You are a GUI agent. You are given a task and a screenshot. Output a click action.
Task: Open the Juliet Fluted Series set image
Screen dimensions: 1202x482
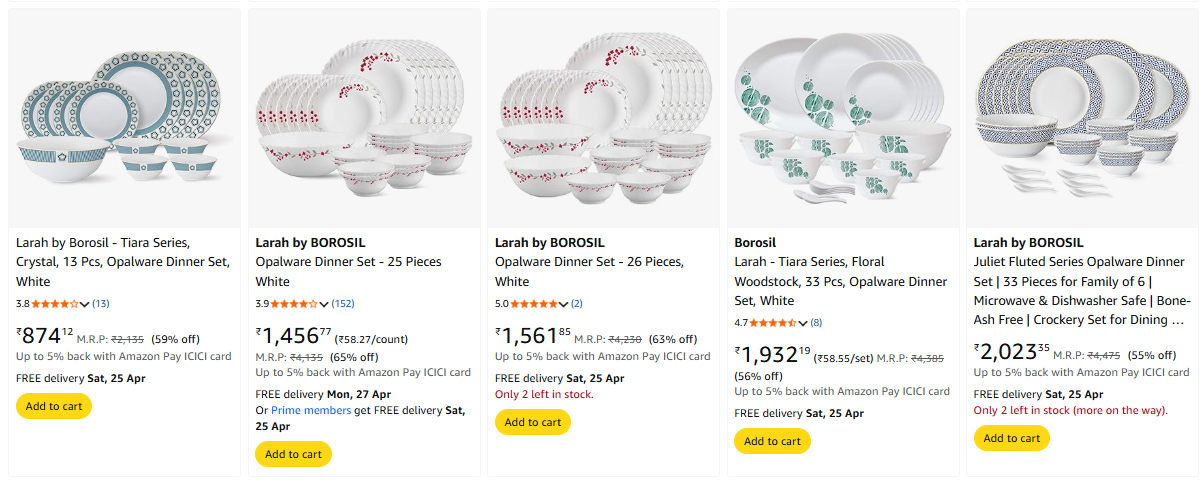(x=1082, y=118)
